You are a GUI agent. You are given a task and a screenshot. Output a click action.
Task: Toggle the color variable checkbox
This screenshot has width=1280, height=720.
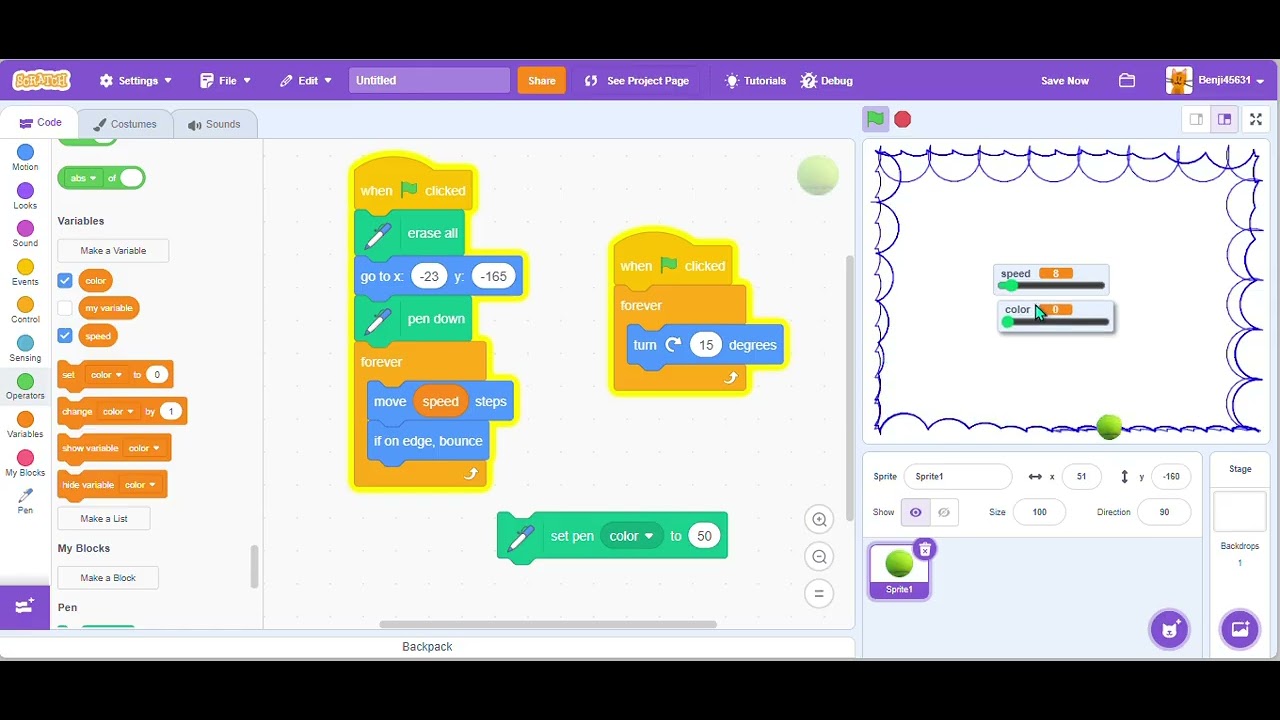click(x=65, y=280)
